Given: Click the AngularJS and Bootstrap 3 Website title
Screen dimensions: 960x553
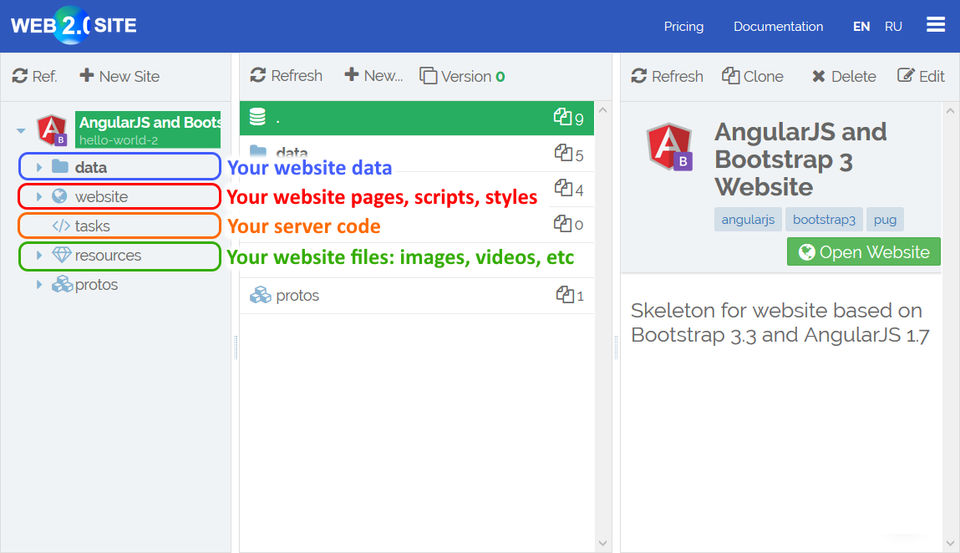Looking at the screenshot, I should tap(800, 159).
